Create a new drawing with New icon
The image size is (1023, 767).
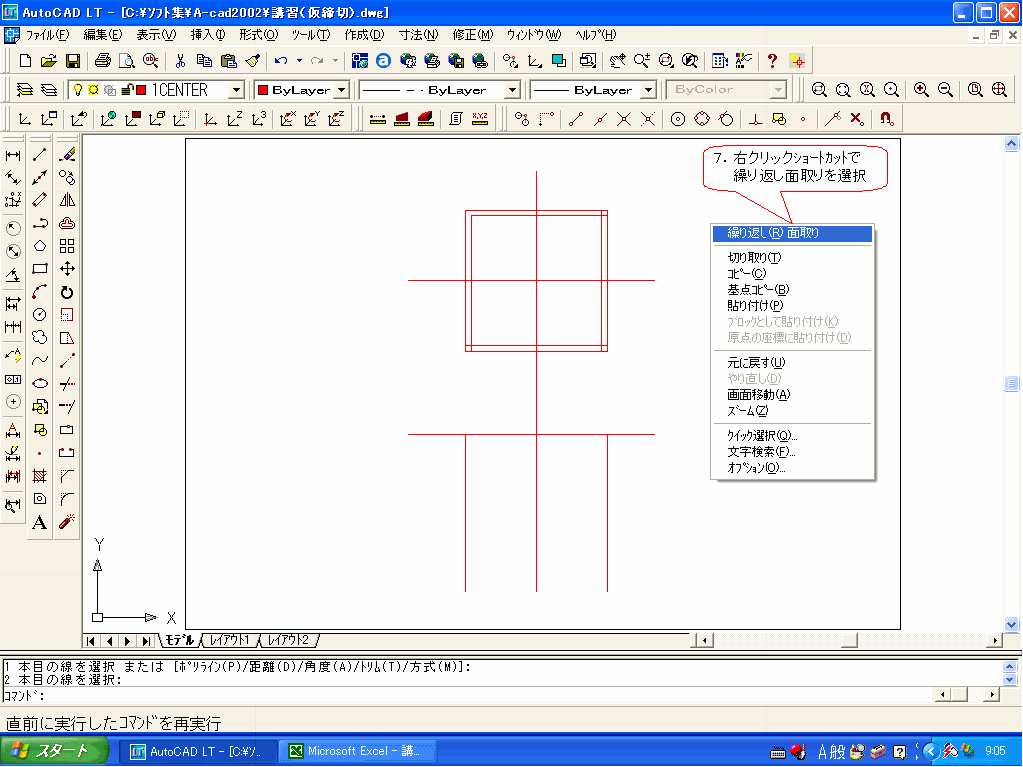coord(25,61)
